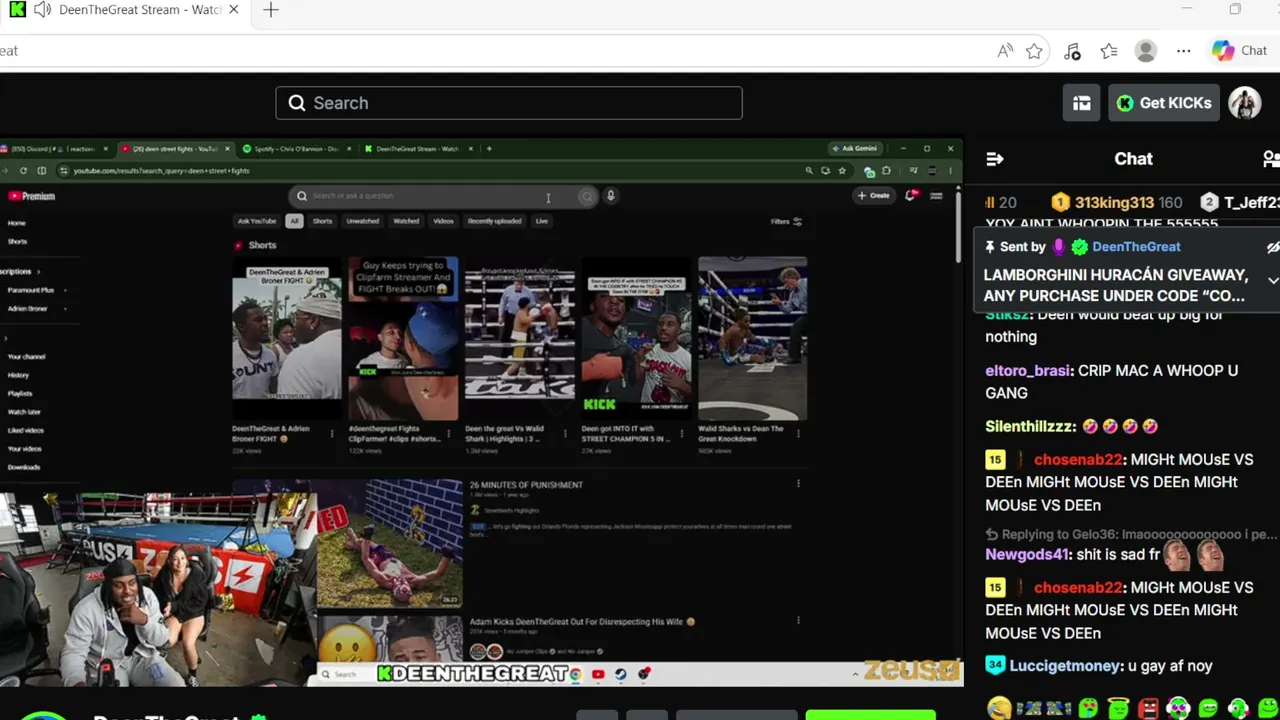Click the Get KICKs button

1164,103
